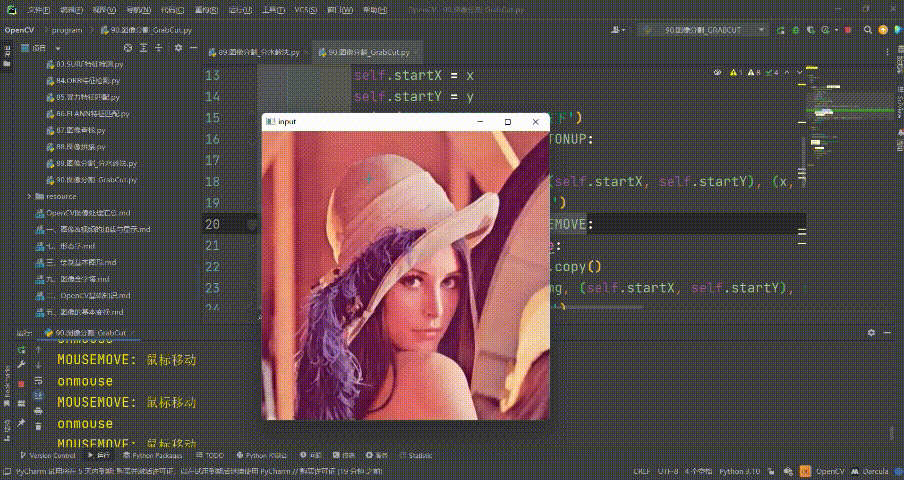The image size is (904, 480).
Task: Open TODO tool window
Action: tap(210, 455)
